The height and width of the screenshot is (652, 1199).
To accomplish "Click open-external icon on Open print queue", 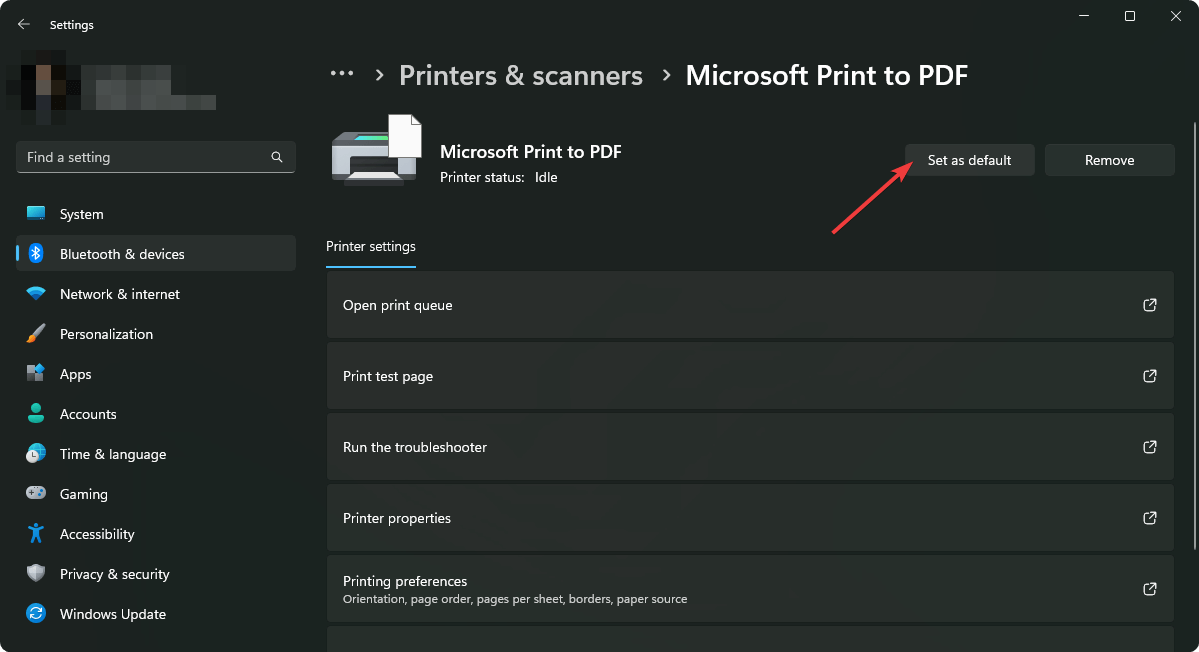I will [x=1149, y=305].
